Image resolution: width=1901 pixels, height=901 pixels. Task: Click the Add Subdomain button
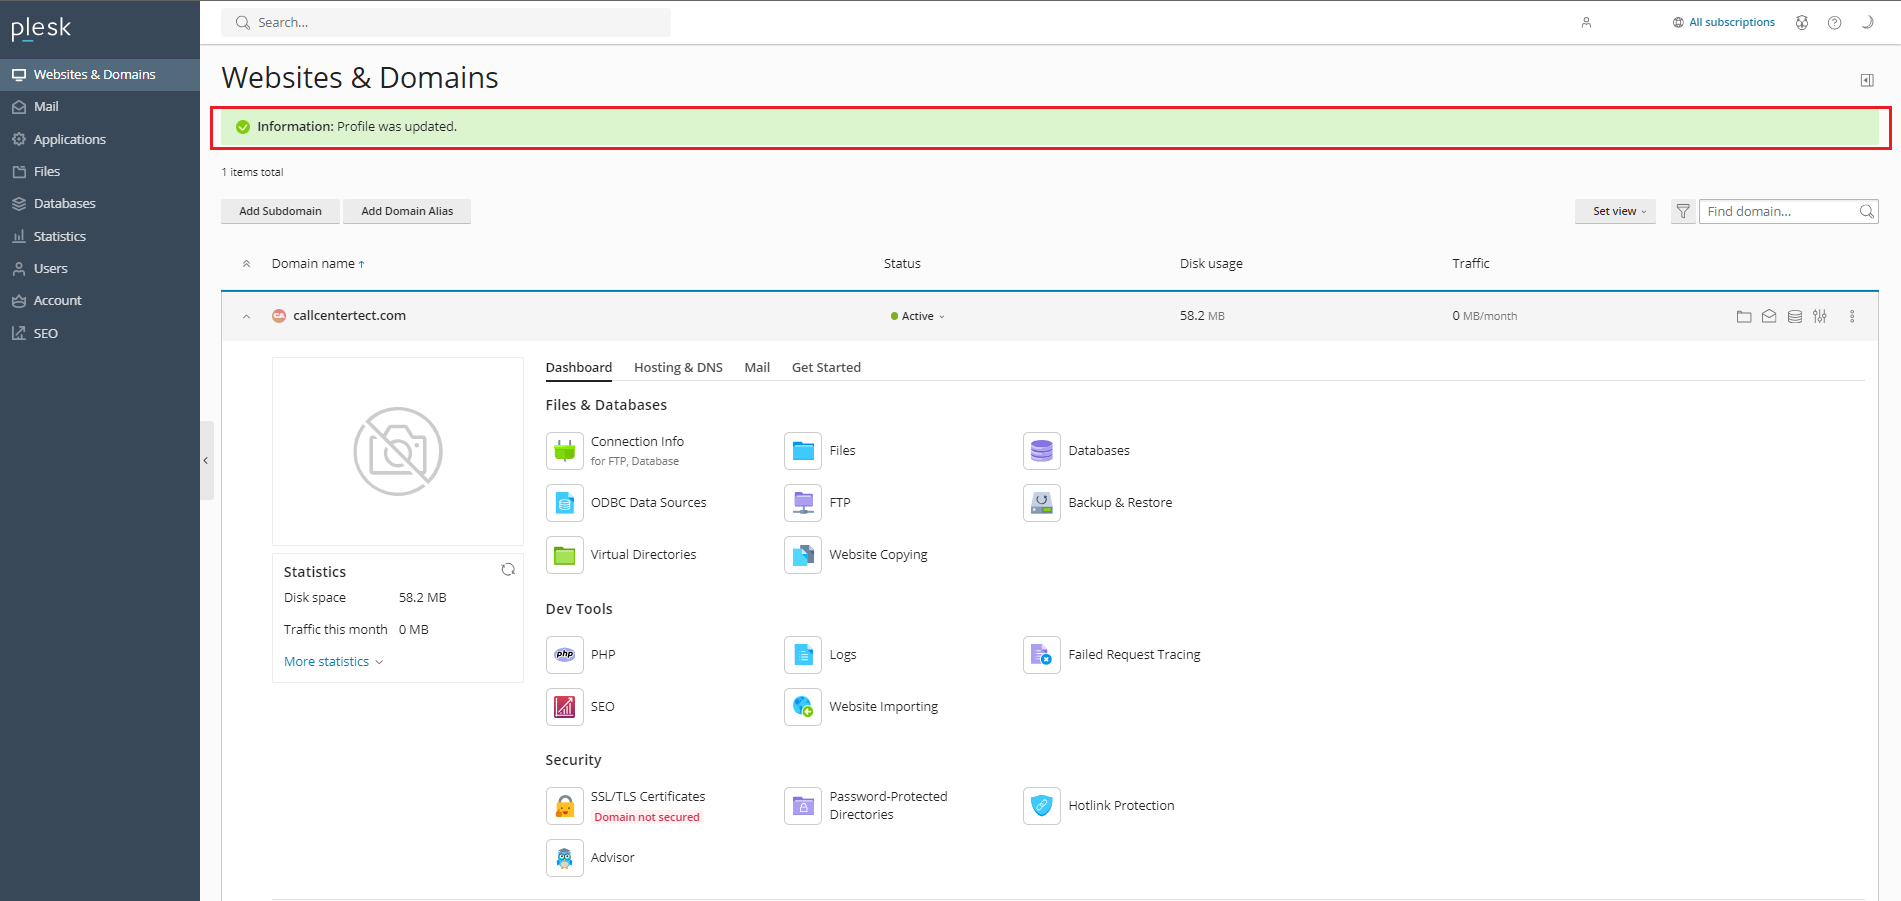[x=280, y=212]
